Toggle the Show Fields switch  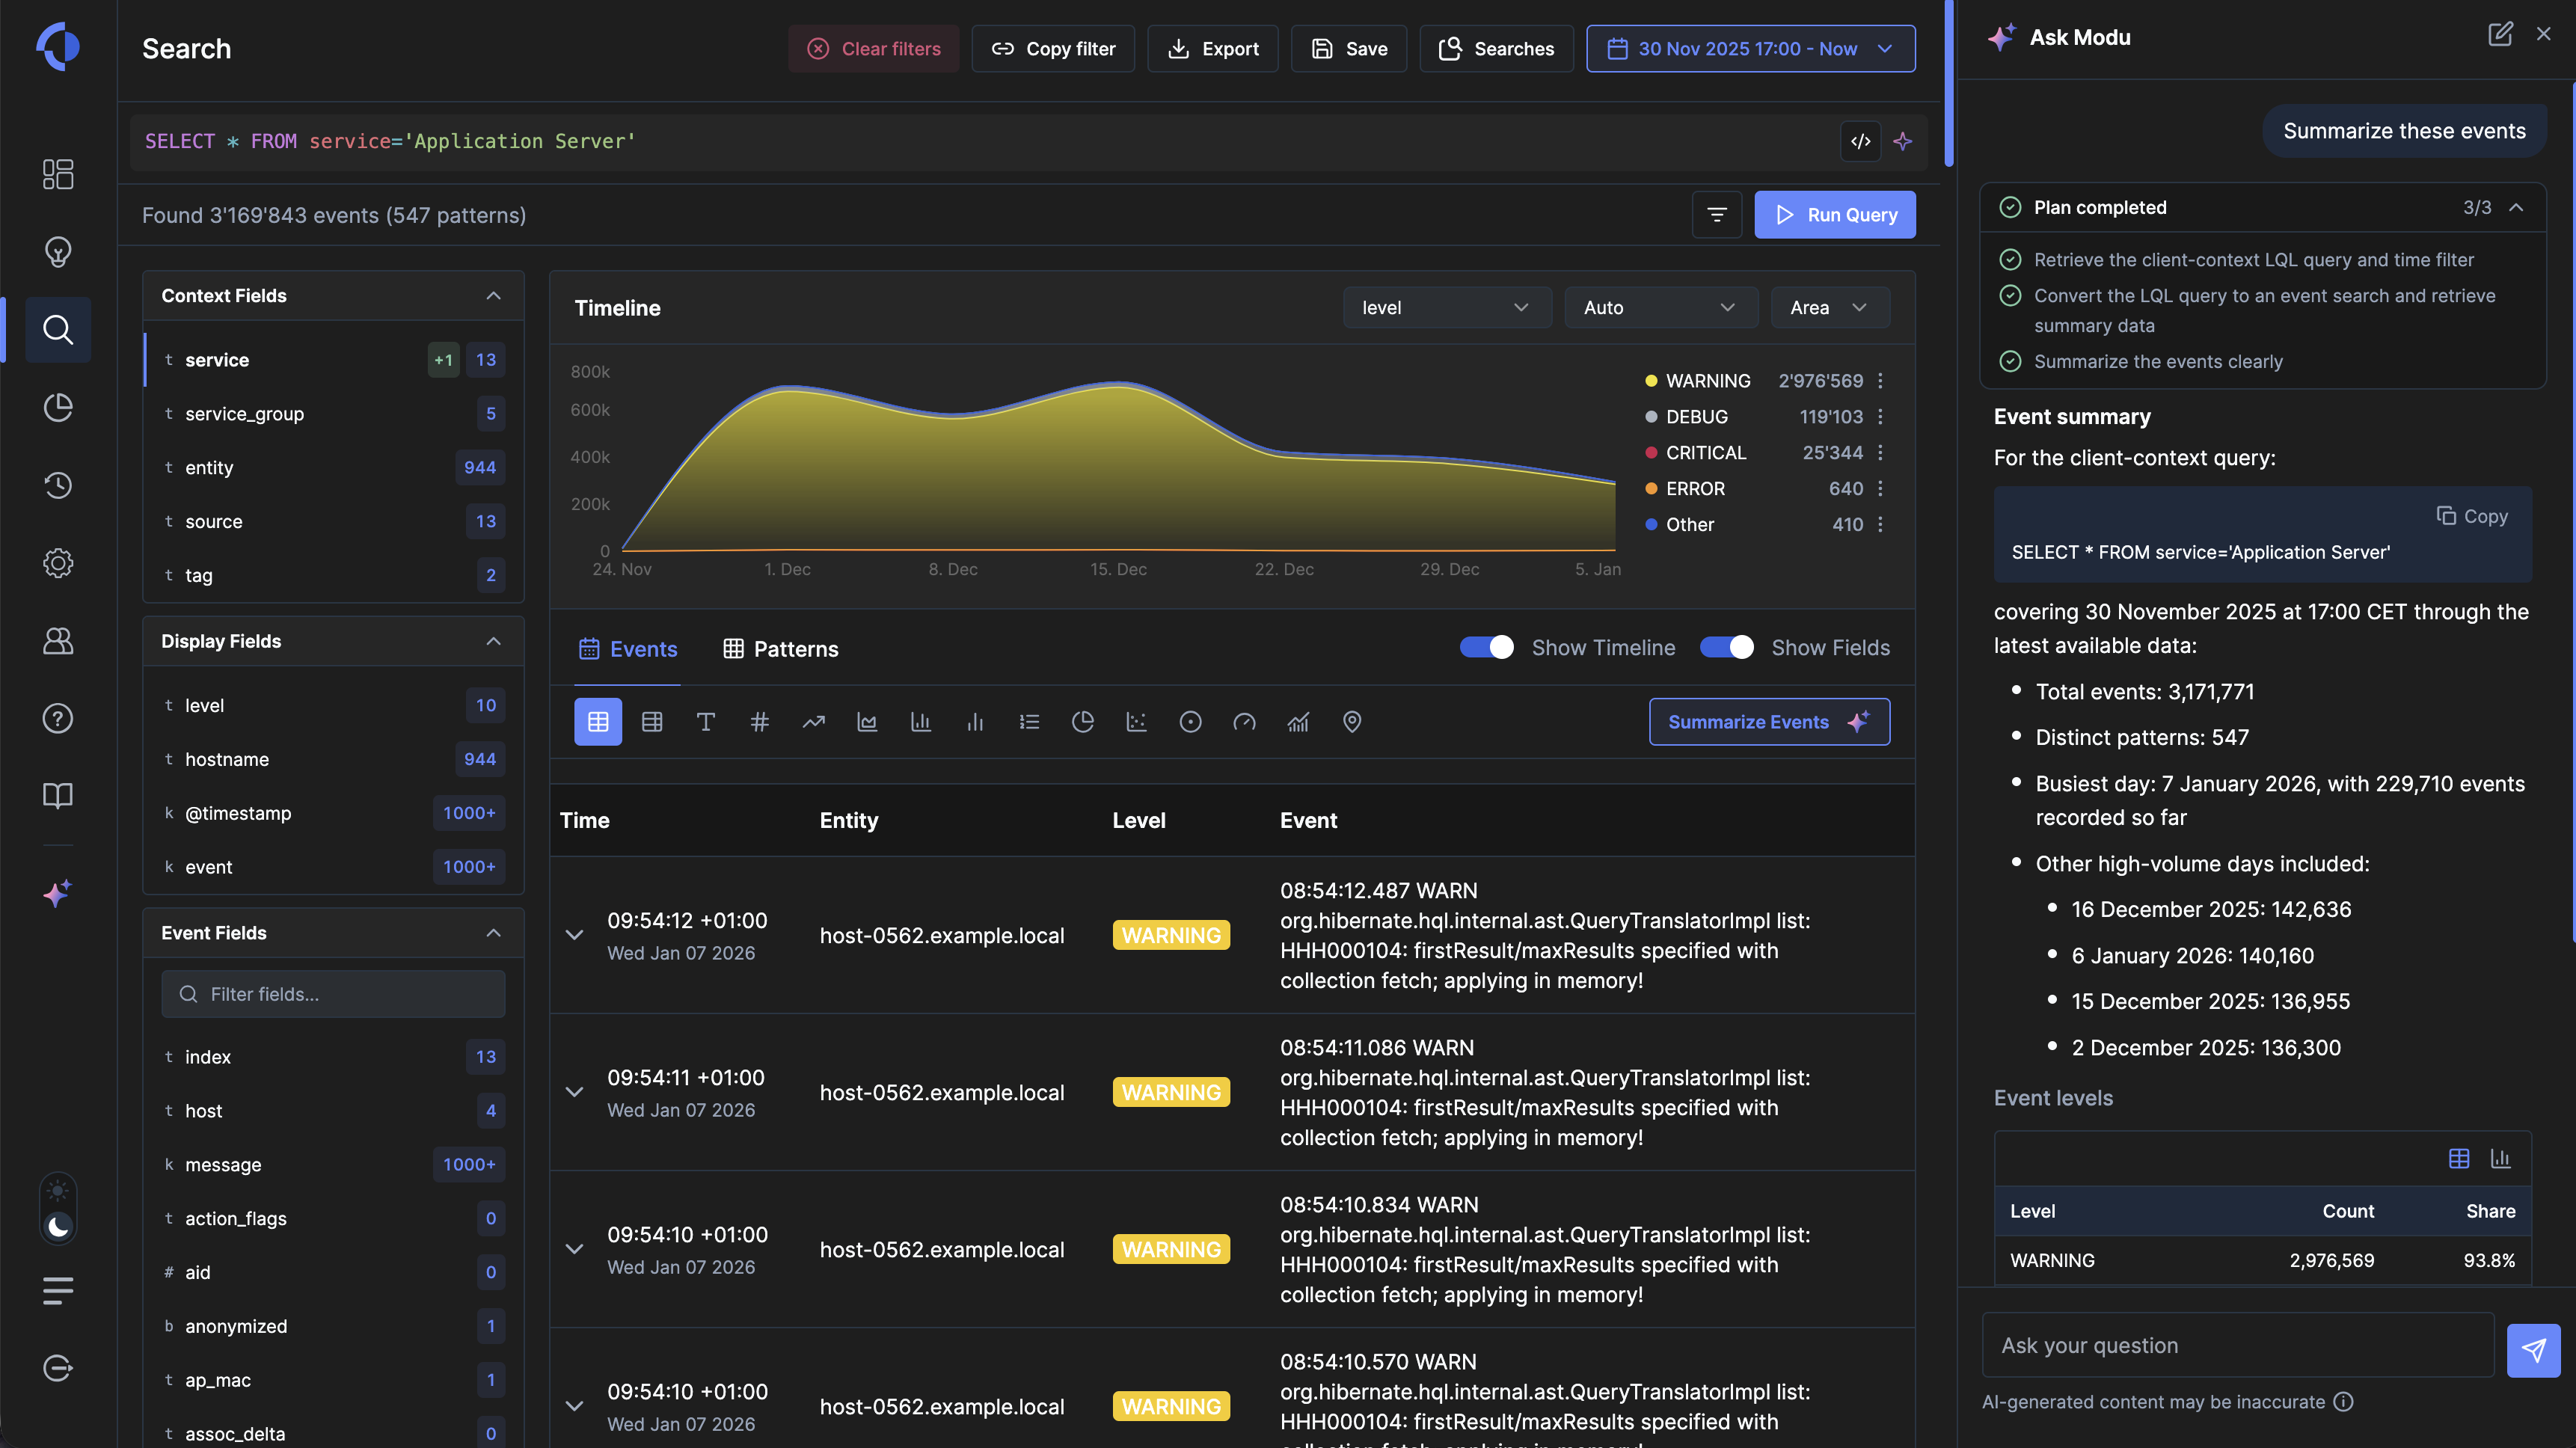pos(1726,648)
